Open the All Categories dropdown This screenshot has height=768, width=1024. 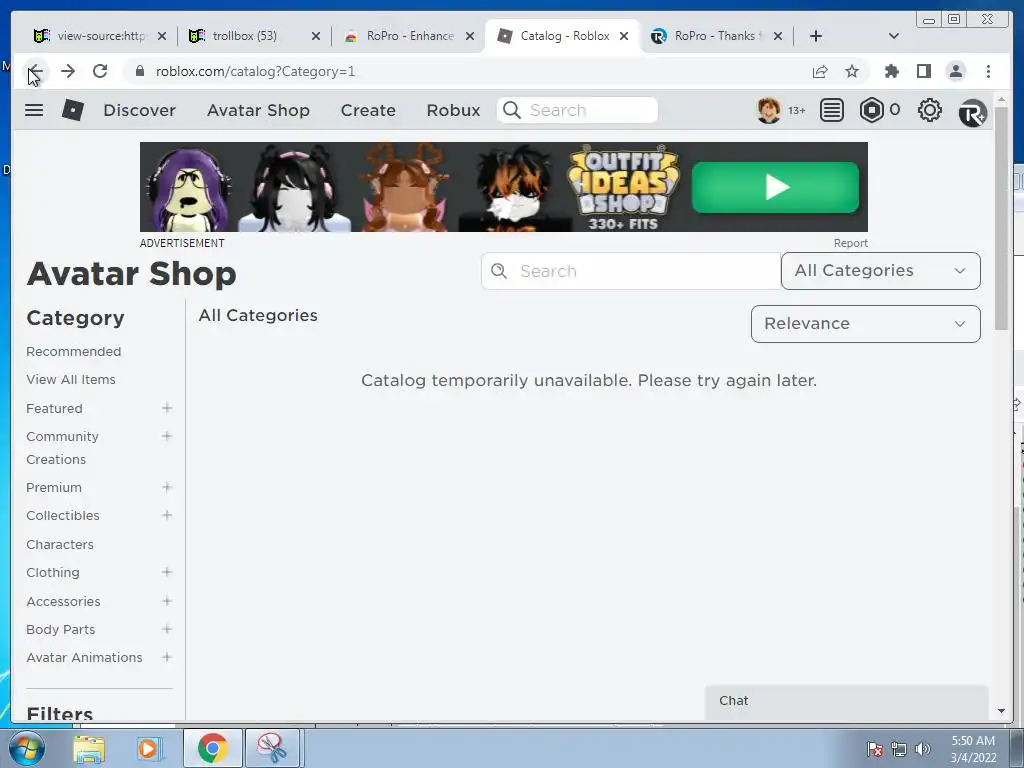tap(880, 271)
